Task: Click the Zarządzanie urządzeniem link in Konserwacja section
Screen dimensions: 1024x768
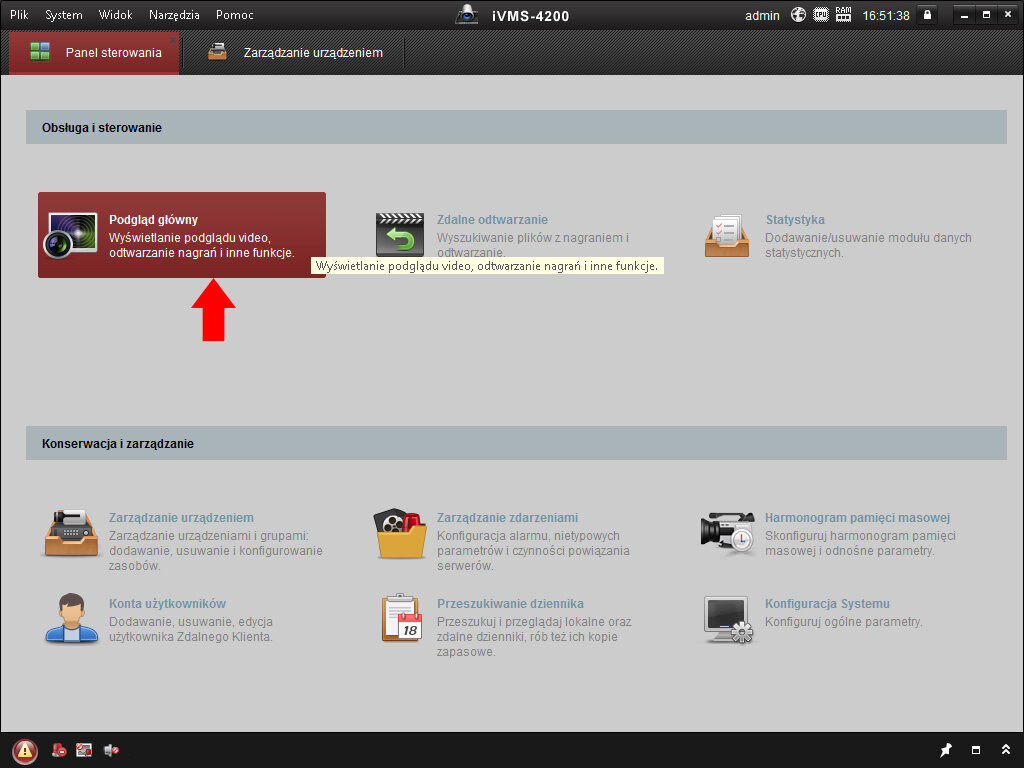Action: [181, 518]
